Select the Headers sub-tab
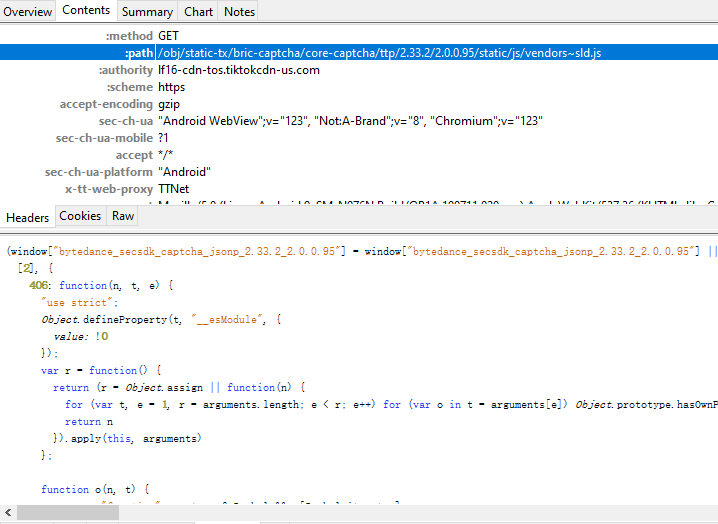Screen dimensions: 718x524 click(x=27, y=217)
